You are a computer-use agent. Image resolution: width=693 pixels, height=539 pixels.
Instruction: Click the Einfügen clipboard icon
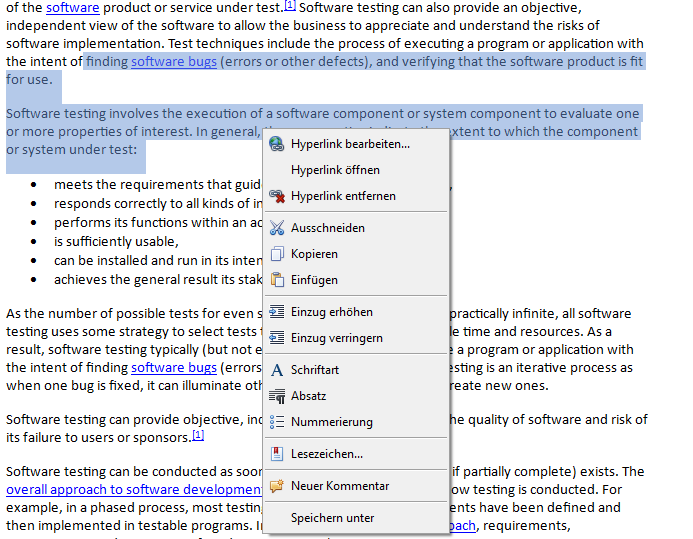[x=277, y=280]
